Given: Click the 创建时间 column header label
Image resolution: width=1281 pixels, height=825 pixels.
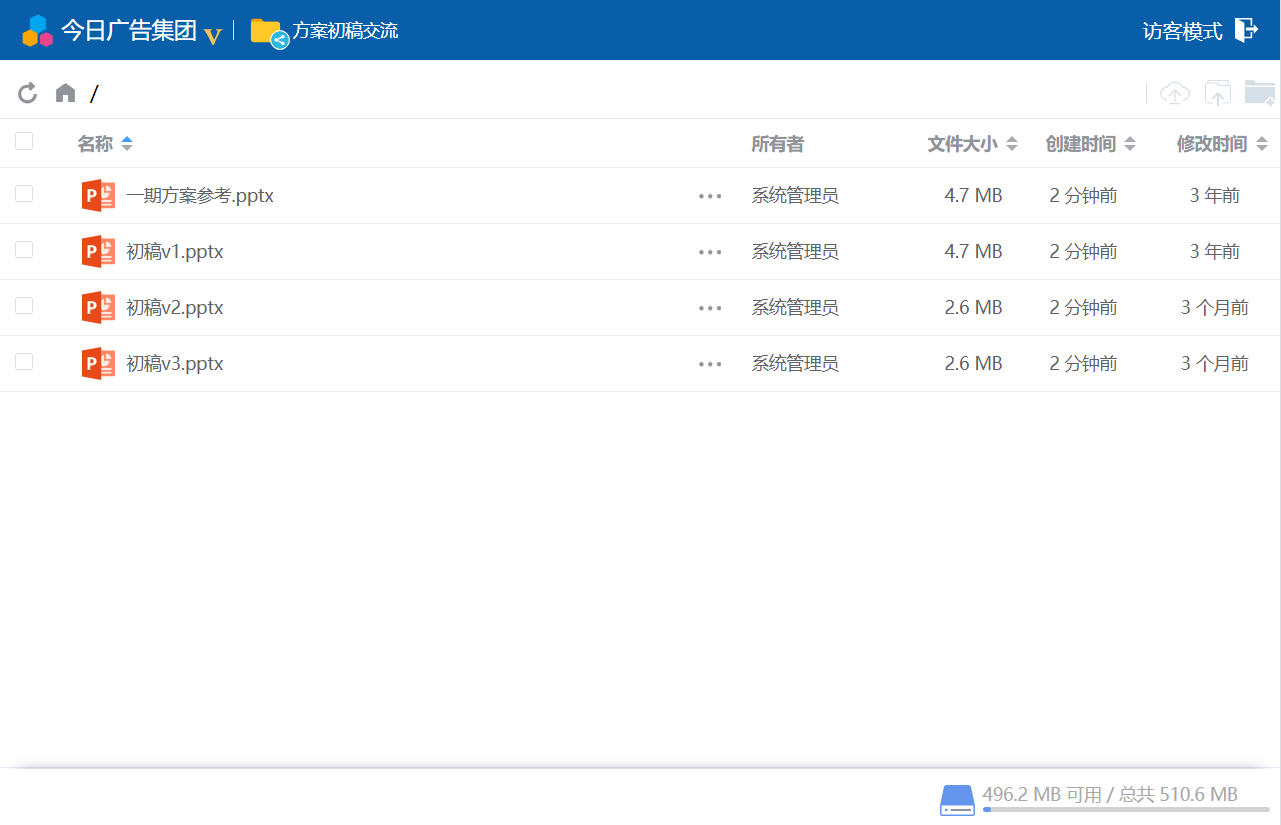Looking at the screenshot, I should coord(1080,144).
